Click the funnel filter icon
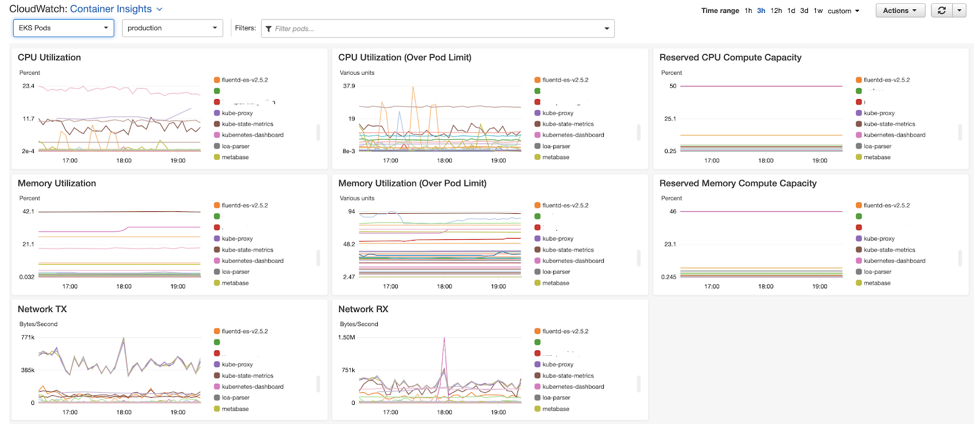Image resolution: width=974 pixels, height=424 pixels. pyautogui.click(x=268, y=29)
